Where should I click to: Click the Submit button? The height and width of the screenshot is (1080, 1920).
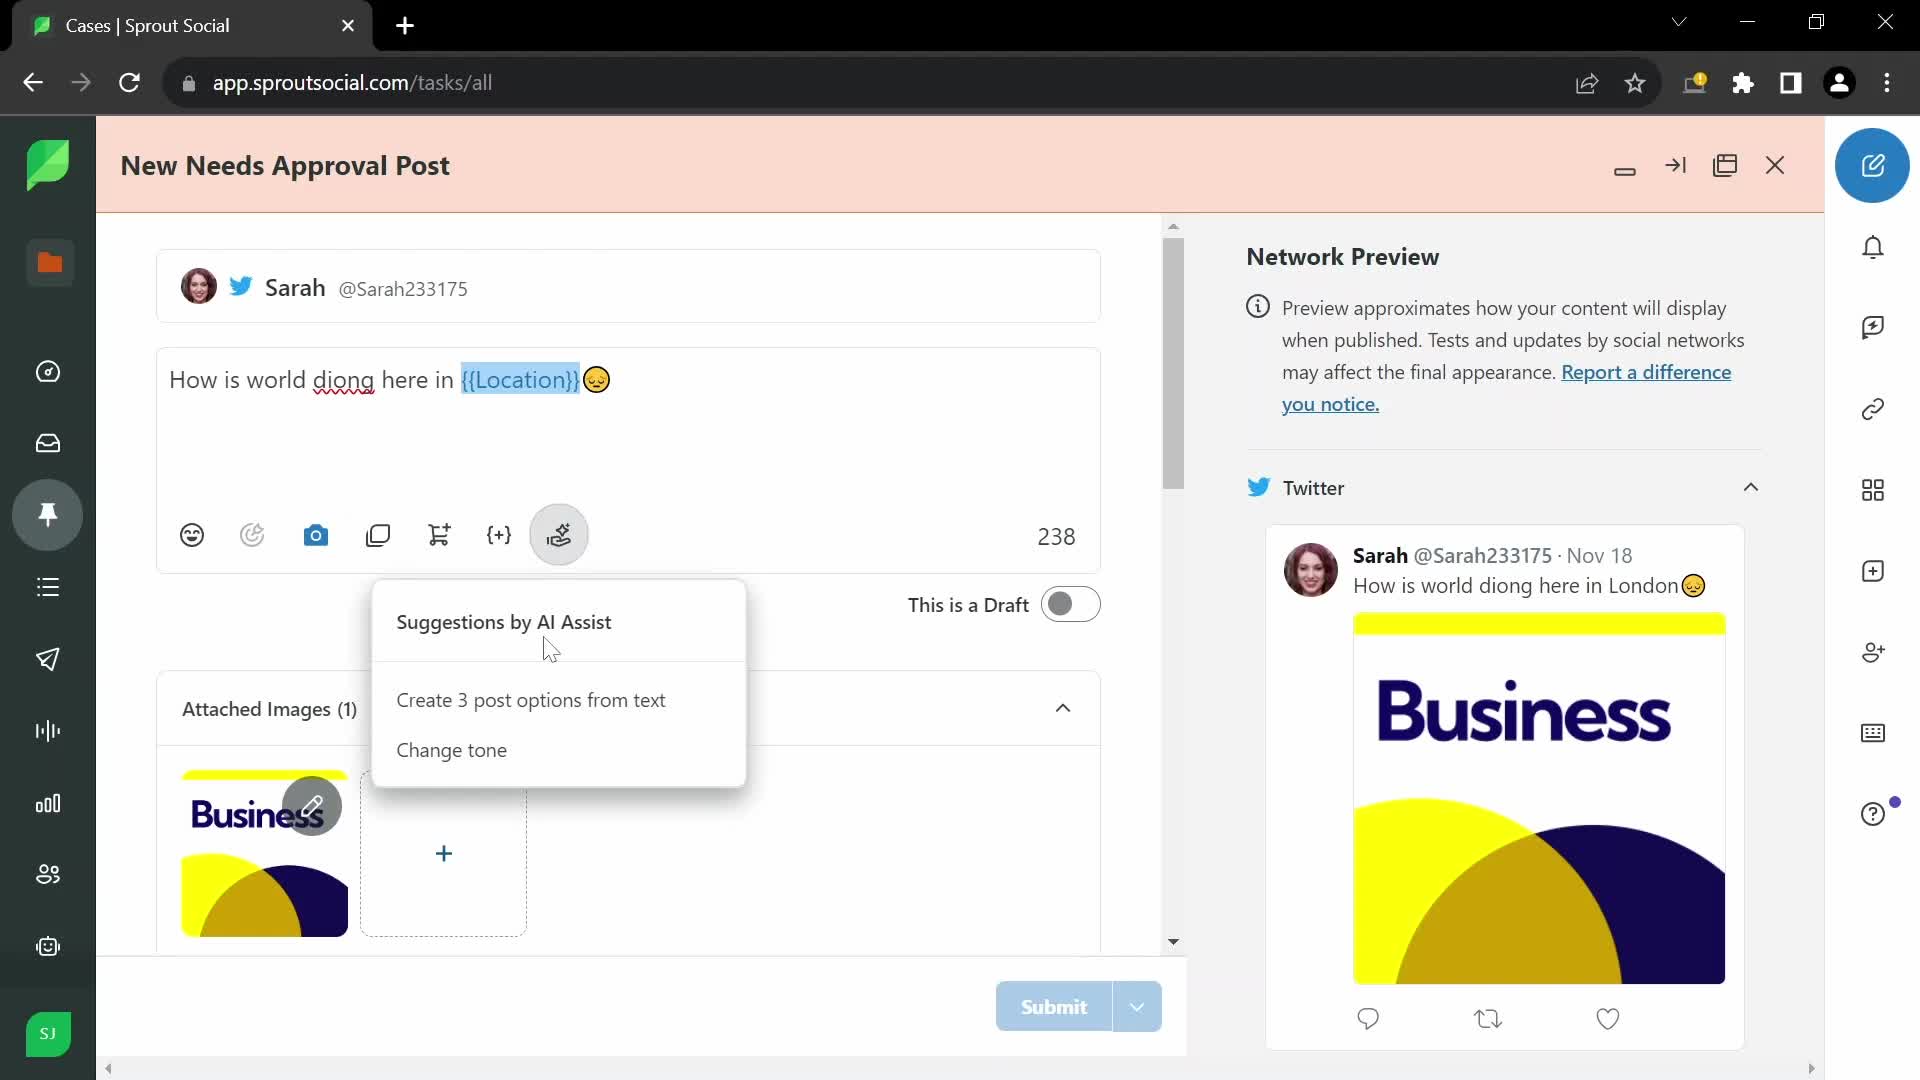1055,1006
